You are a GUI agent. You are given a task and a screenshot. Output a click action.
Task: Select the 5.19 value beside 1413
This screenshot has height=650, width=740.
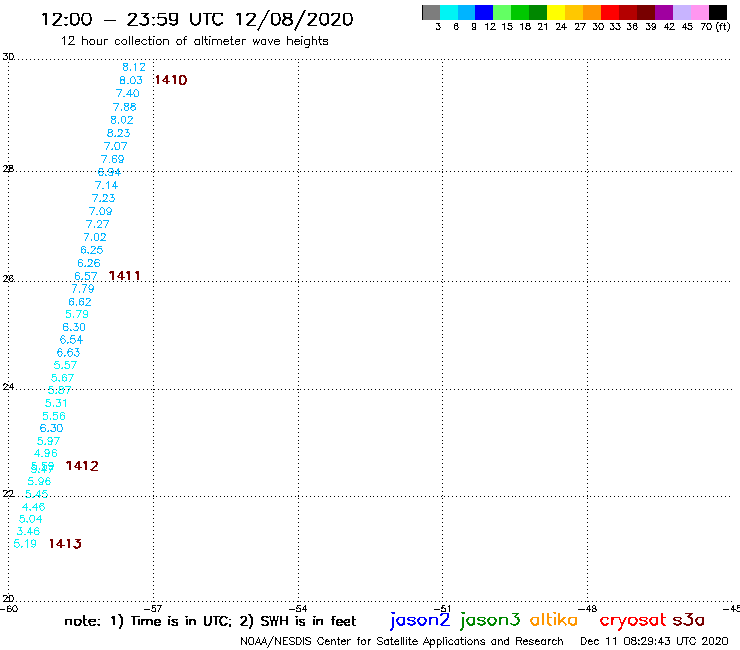tap(25, 544)
